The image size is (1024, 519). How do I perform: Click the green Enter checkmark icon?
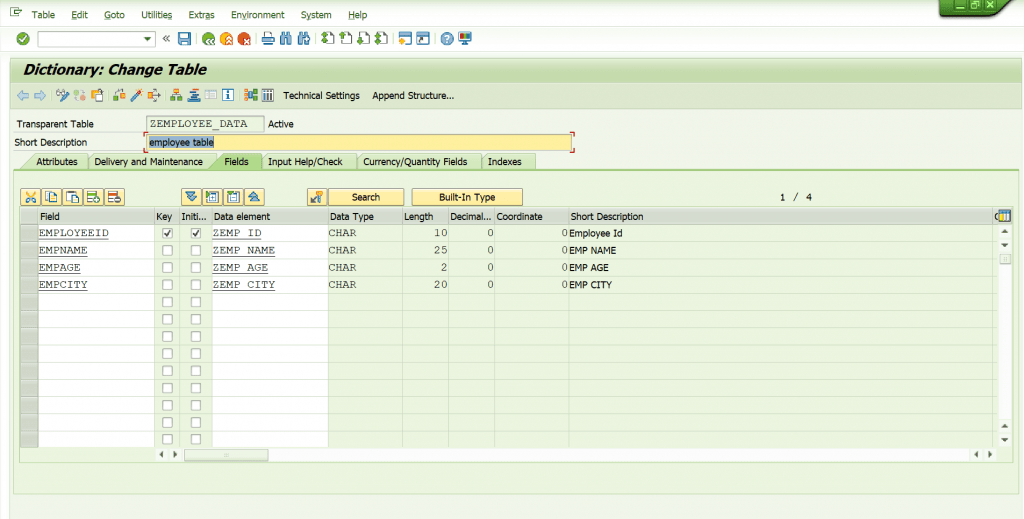coord(23,39)
